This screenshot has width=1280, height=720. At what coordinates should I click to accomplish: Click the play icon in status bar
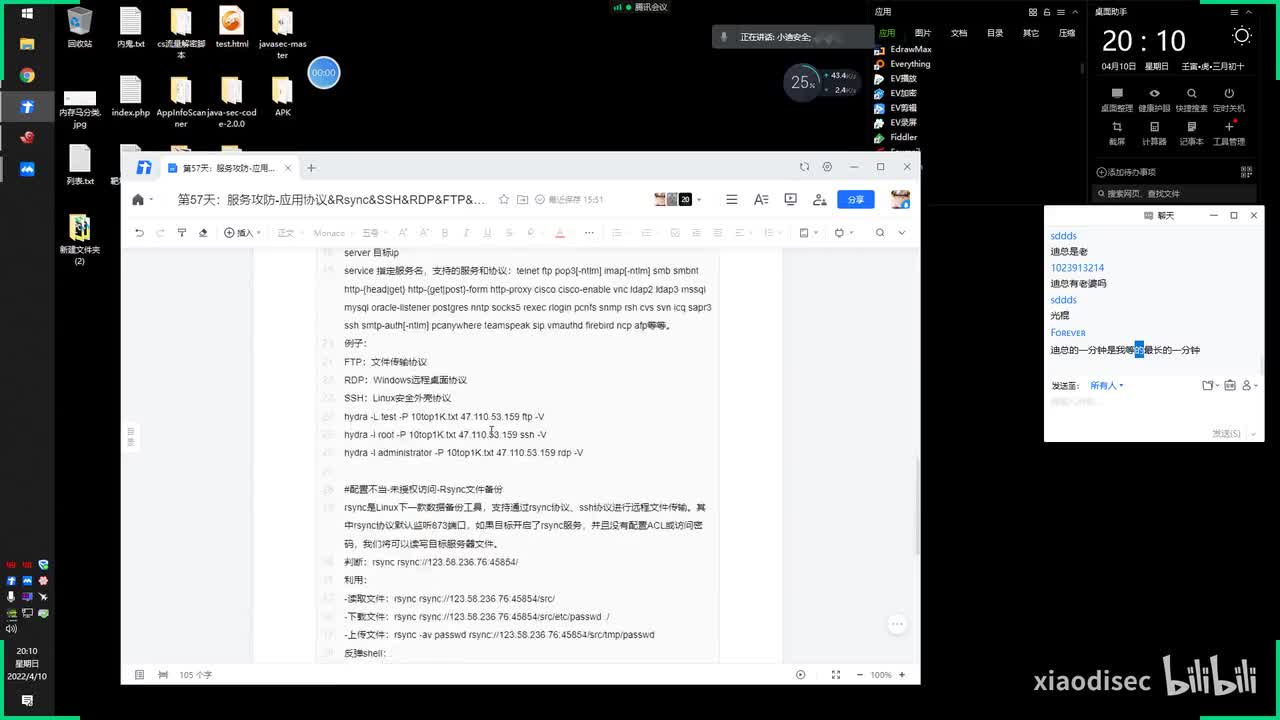(x=800, y=675)
